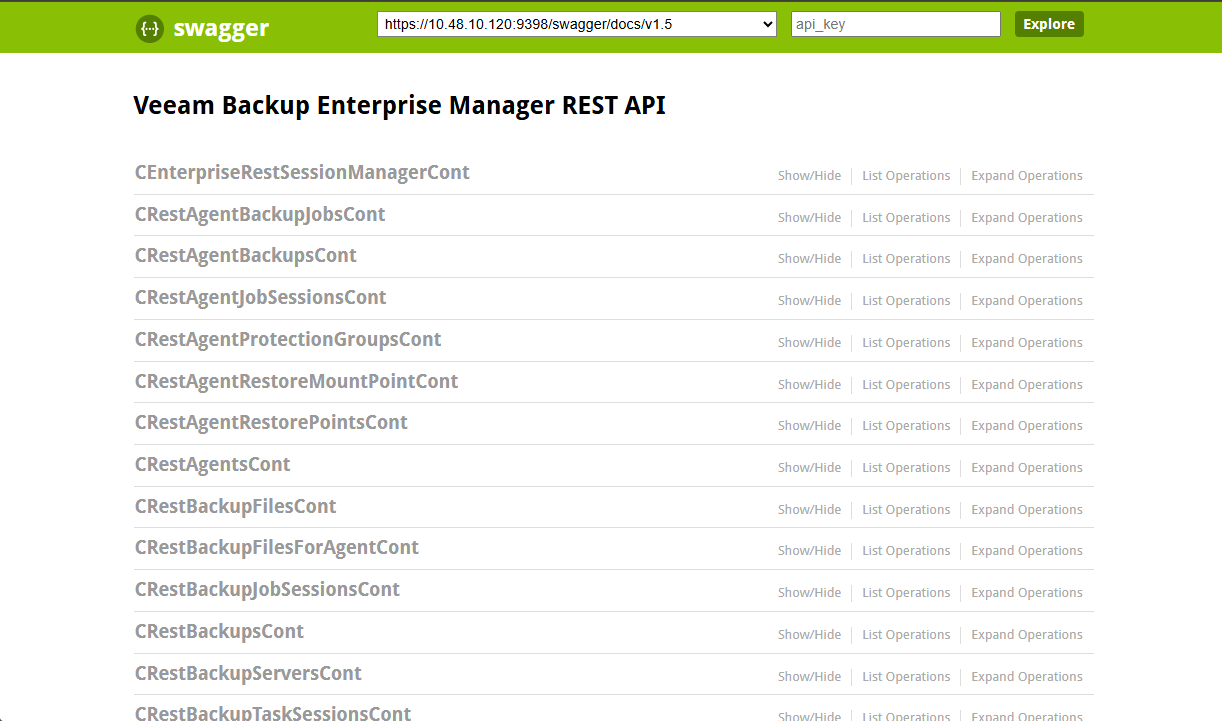Show/Hide CRestAgentBackupsCont operations

[x=810, y=259]
